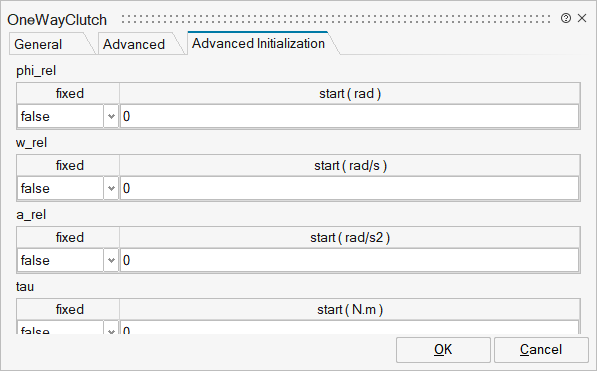Click the phi_rel fixed column header
The image size is (597, 371).
[69, 93]
